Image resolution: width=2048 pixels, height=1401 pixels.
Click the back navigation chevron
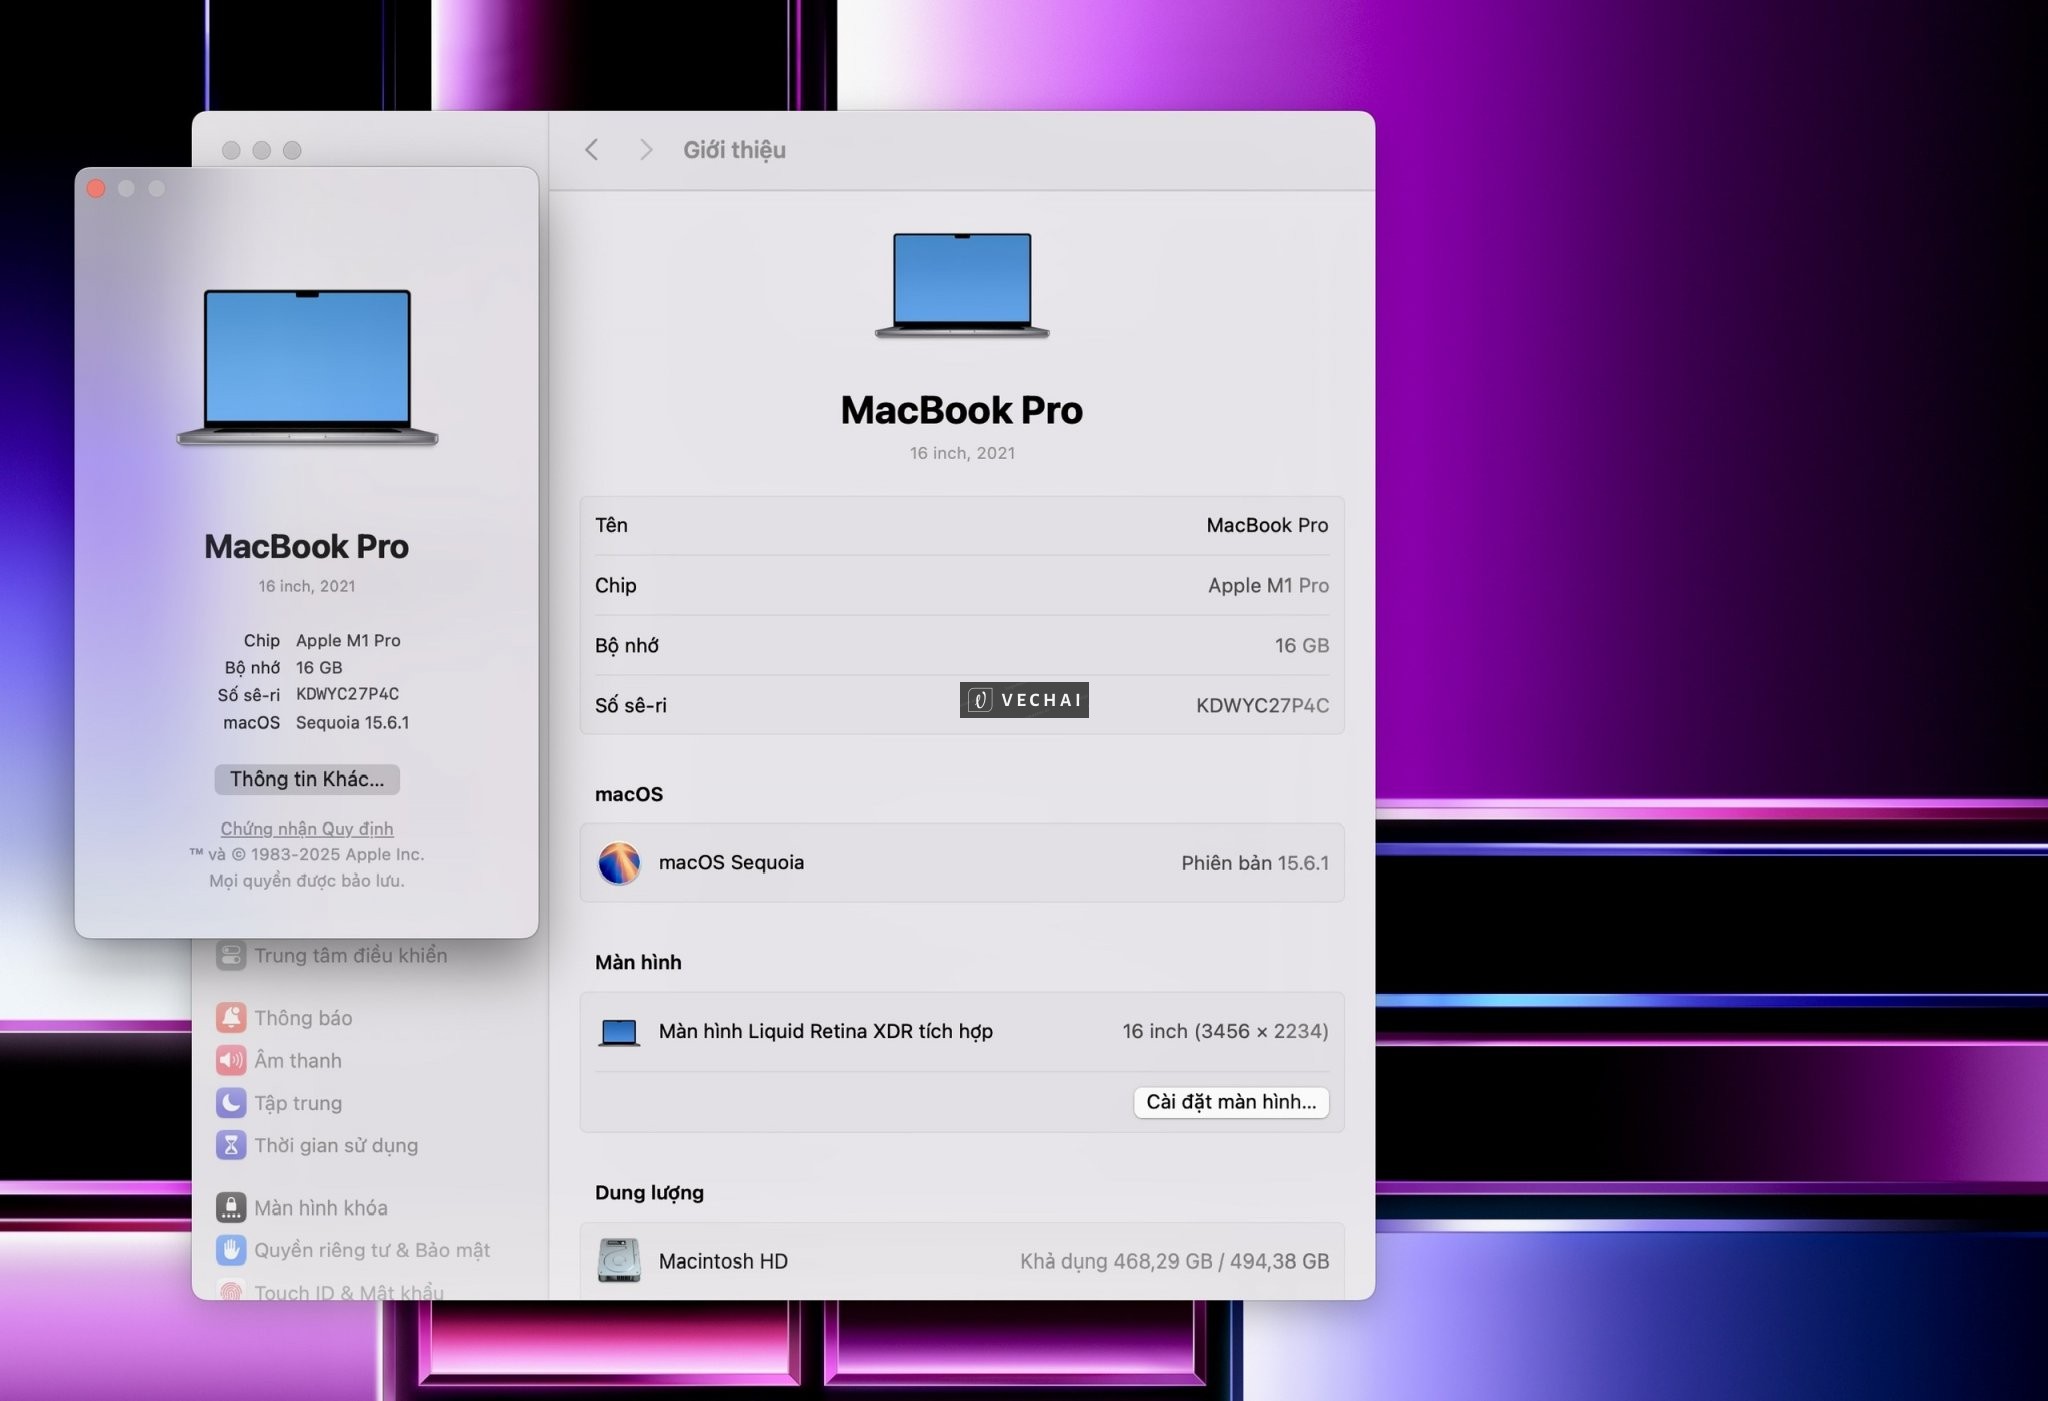(x=592, y=149)
